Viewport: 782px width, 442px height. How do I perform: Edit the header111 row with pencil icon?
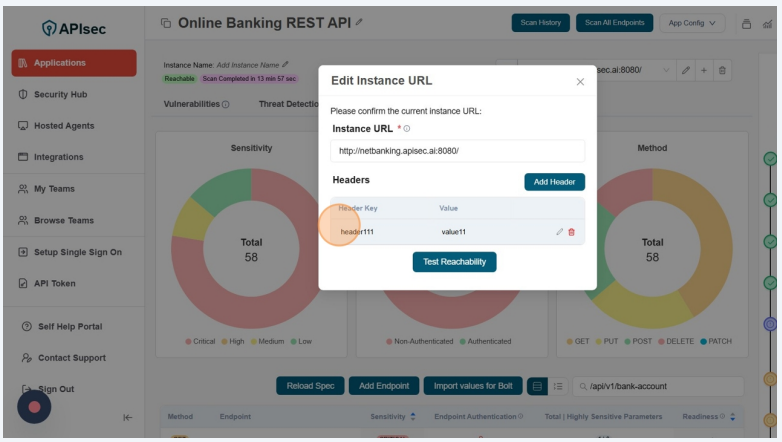tap(560, 232)
